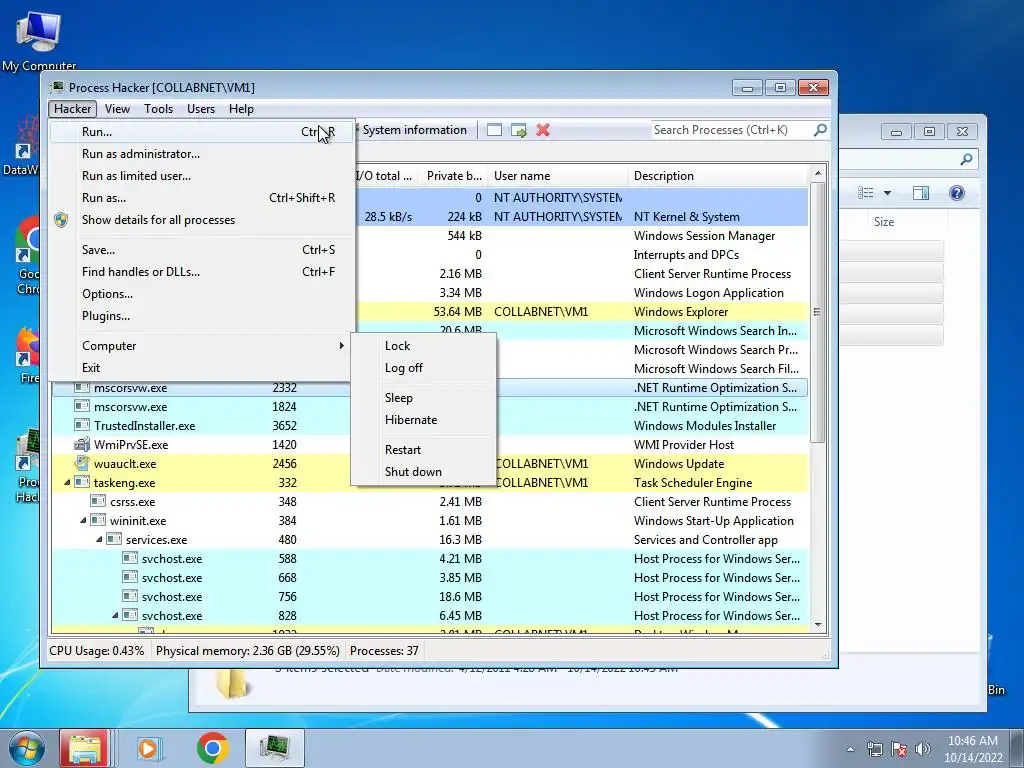Open Google Chrome from taskbar
Image resolution: width=1024 pixels, height=768 pixels.
(212, 748)
